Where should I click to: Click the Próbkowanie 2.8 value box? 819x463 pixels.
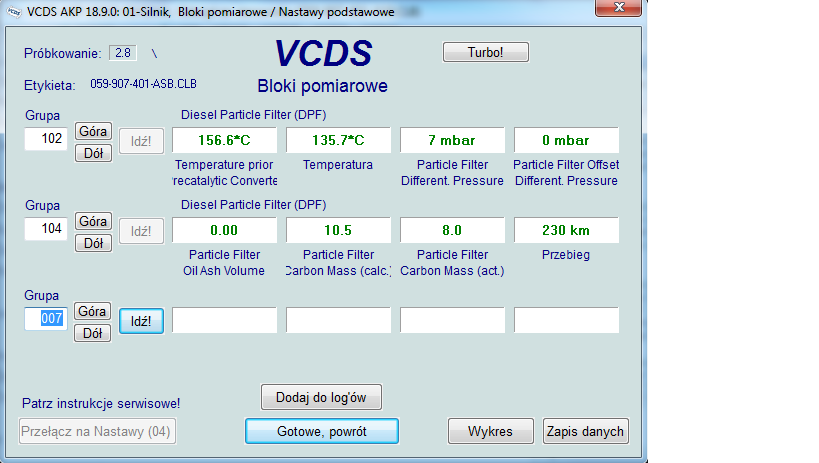[x=123, y=53]
